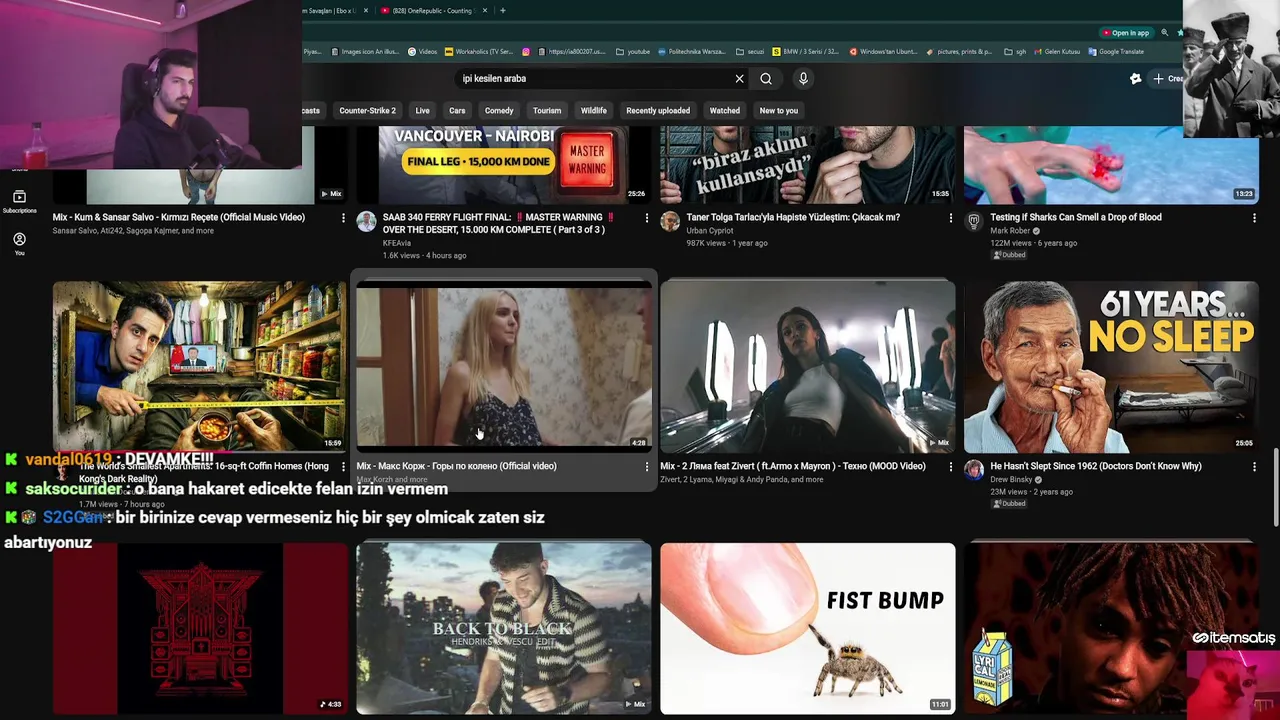Open the Gelen Kutusu bookmark
Screen dimensions: 1280x720
coord(1058,52)
